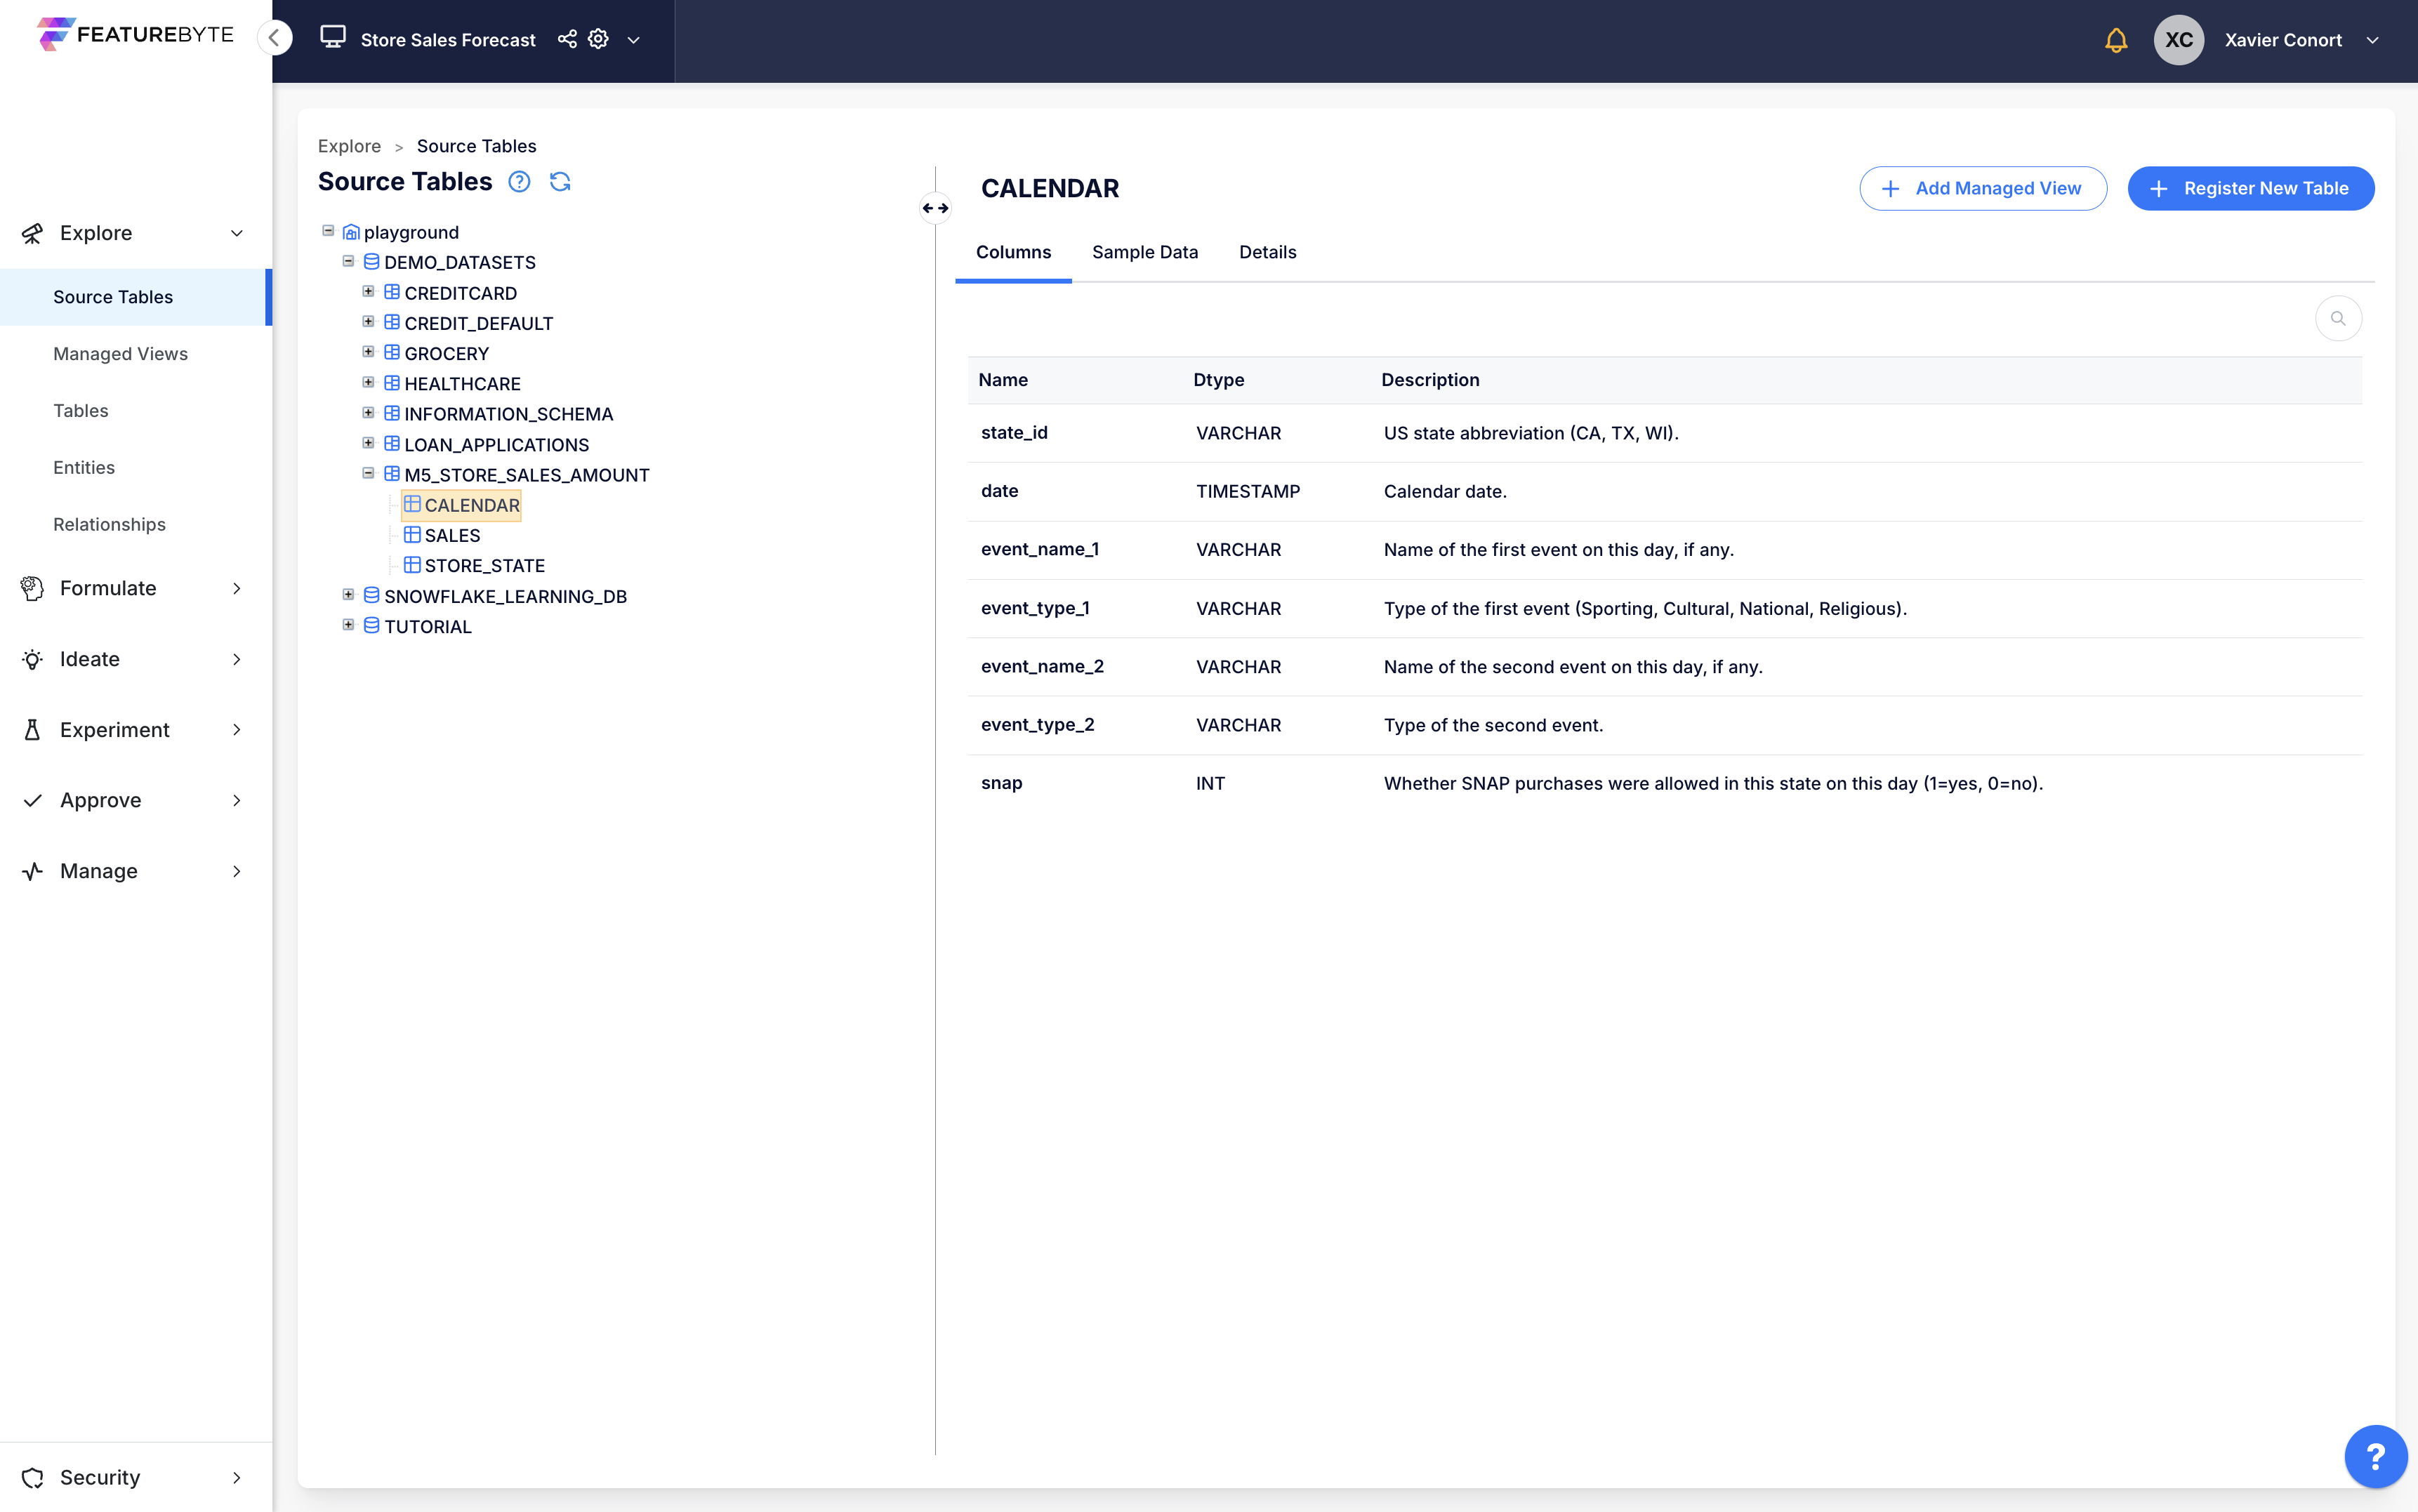
Task: Open notifications bell
Action: 2115,40
